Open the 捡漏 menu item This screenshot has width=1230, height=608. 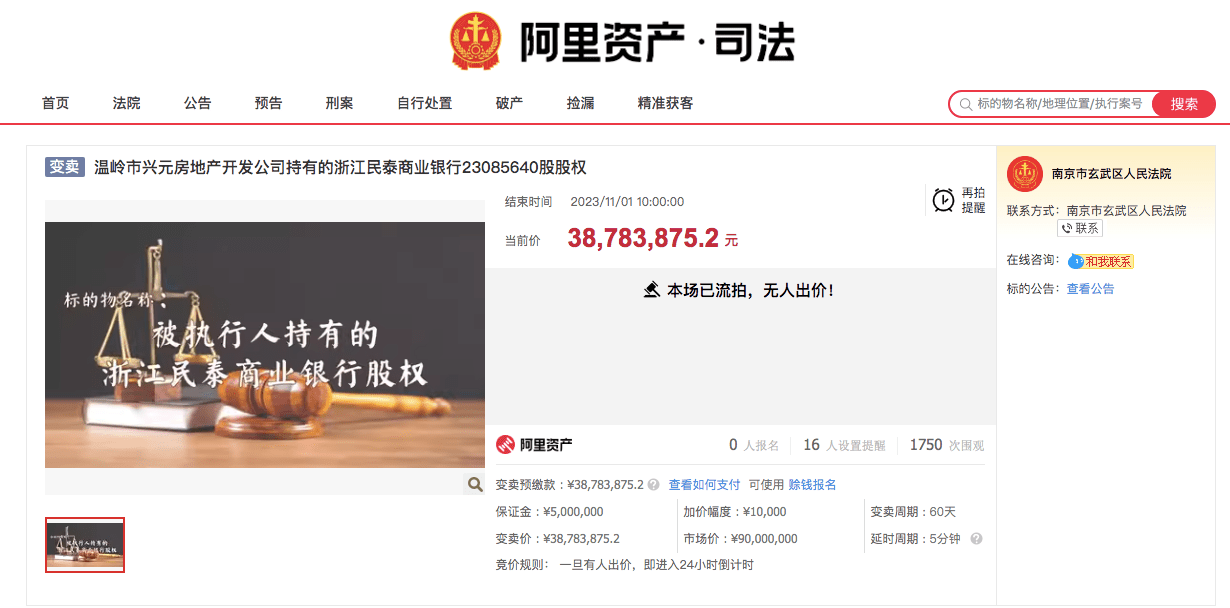point(581,103)
